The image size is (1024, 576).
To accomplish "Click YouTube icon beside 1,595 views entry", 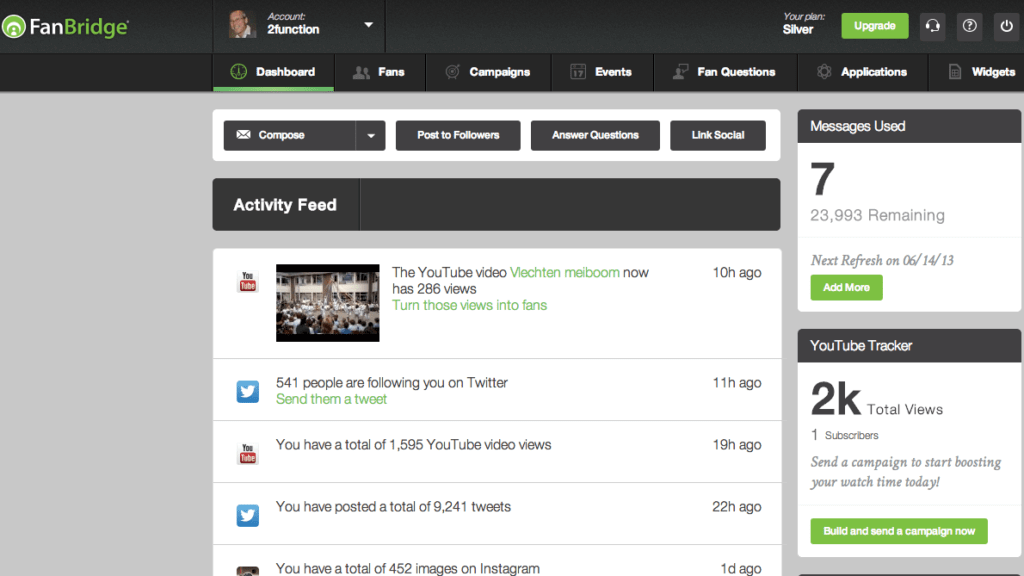I will tap(248, 453).
